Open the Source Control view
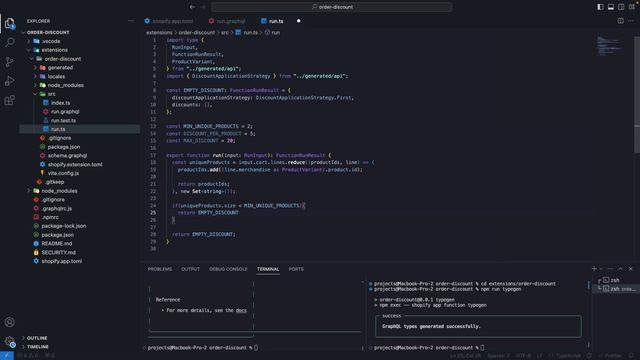640x360 pixels. [x=9, y=61]
